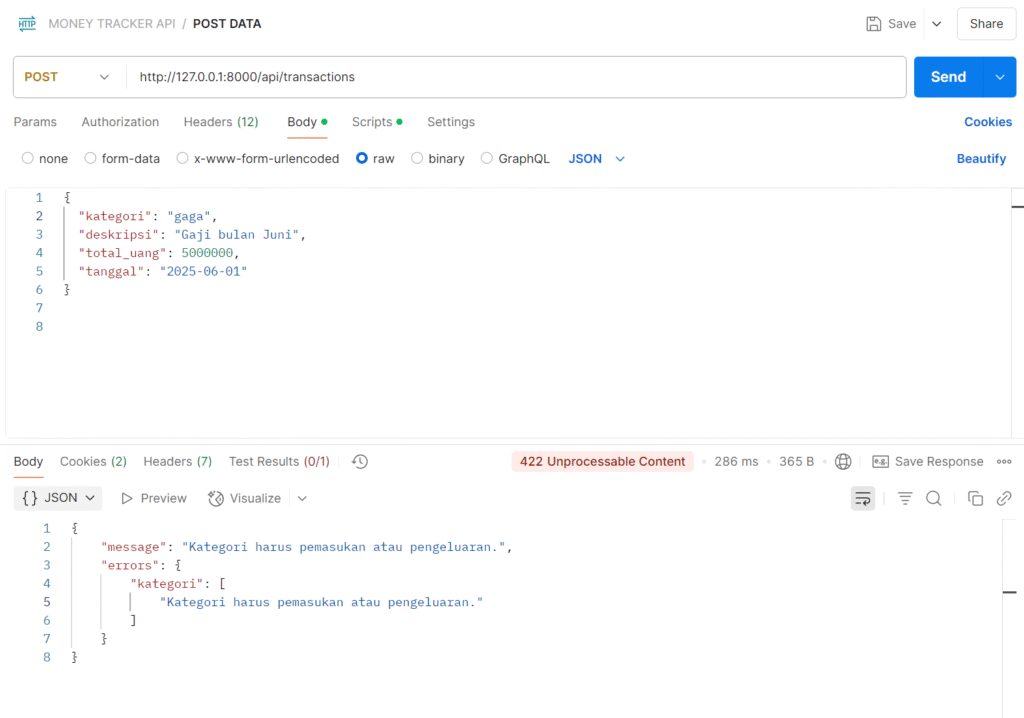Viewport: 1024px width, 718px height.
Task: Click the search magnifier icon in response
Action: click(933, 498)
